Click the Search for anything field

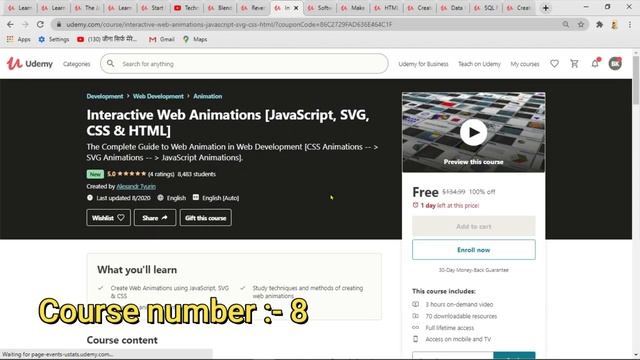[244, 64]
